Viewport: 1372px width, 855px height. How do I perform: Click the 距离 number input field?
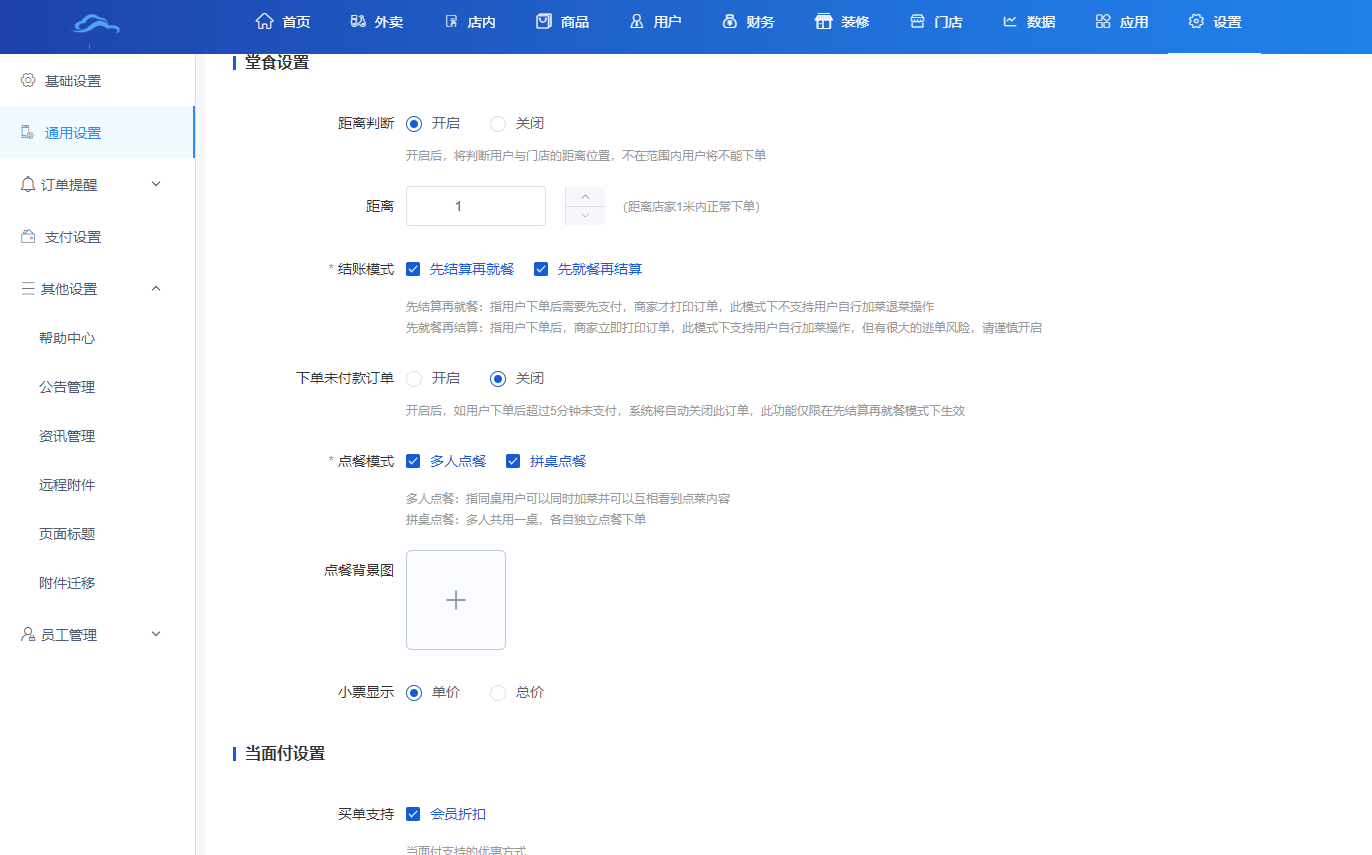coord(476,206)
